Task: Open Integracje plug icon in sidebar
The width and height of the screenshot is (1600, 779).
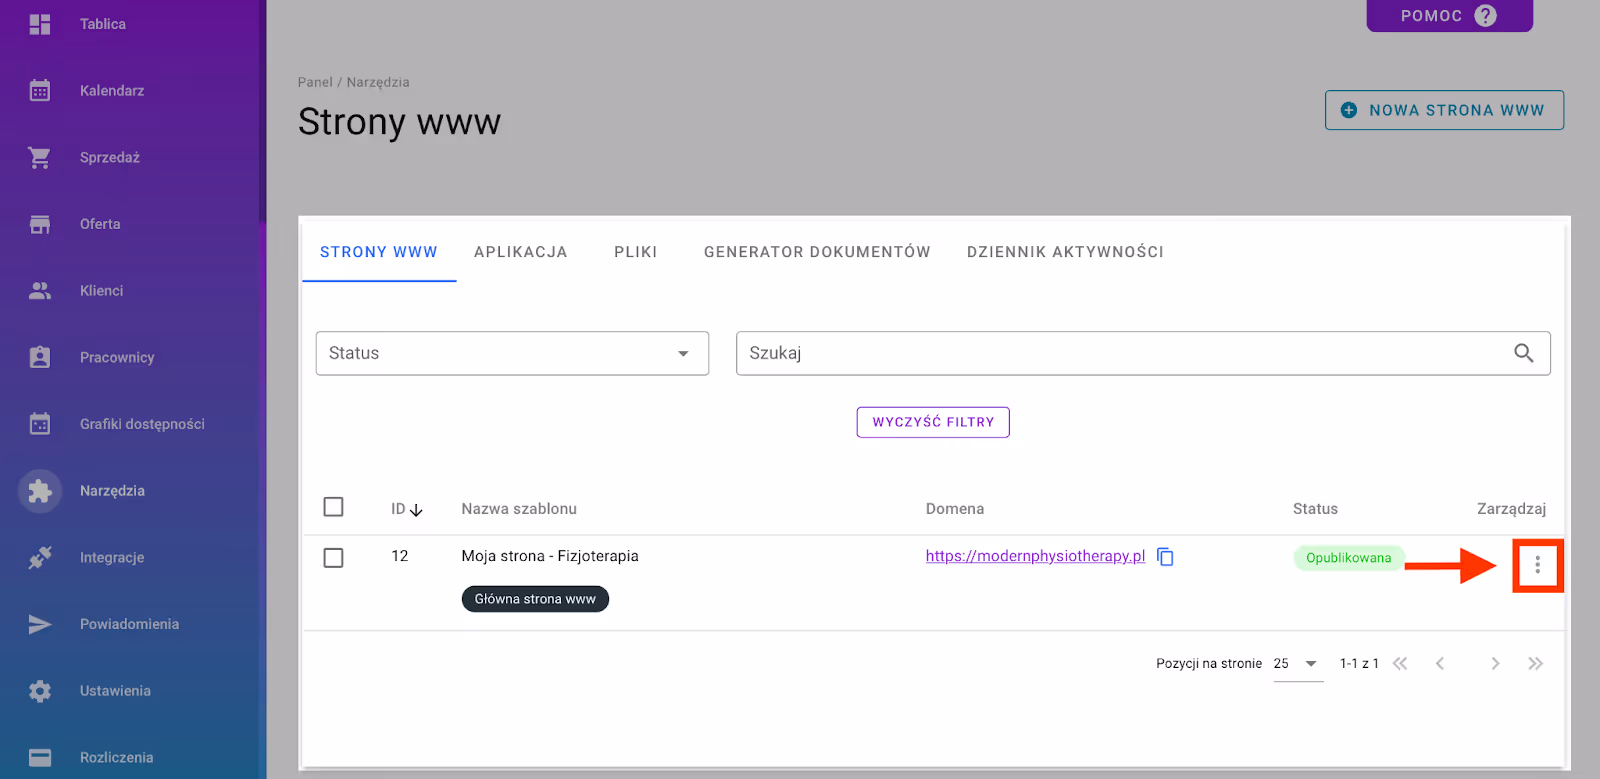Action: pos(40,558)
